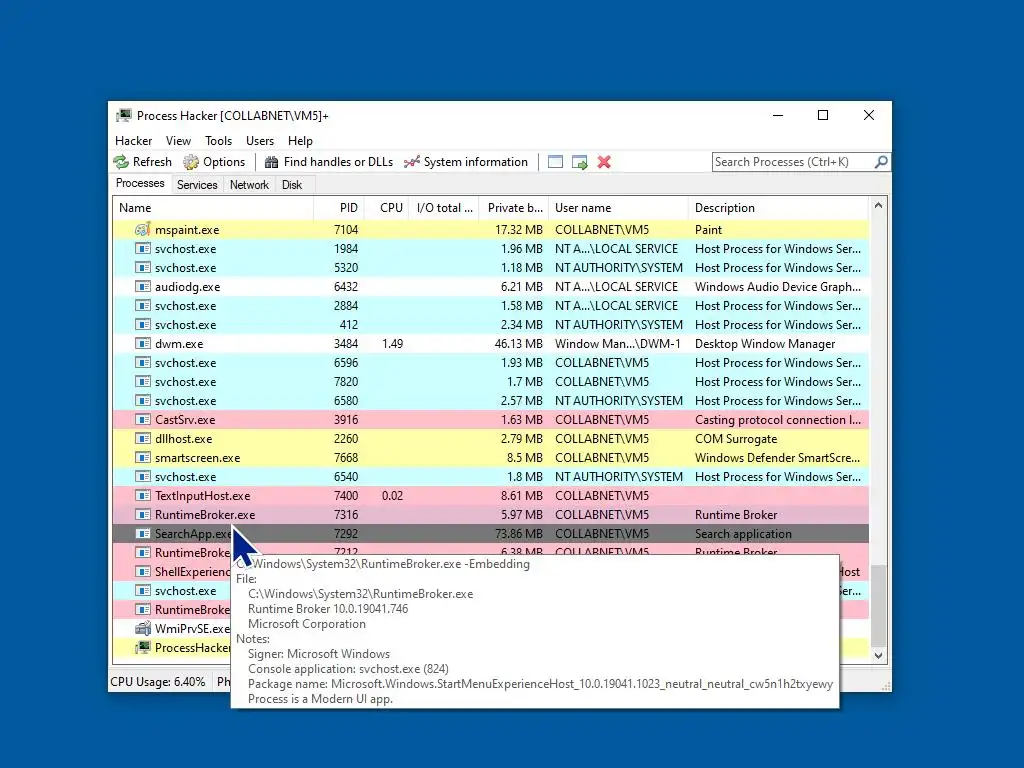Select the svchost.exe row PID 6540
The image size is (1024, 768).
coord(490,477)
